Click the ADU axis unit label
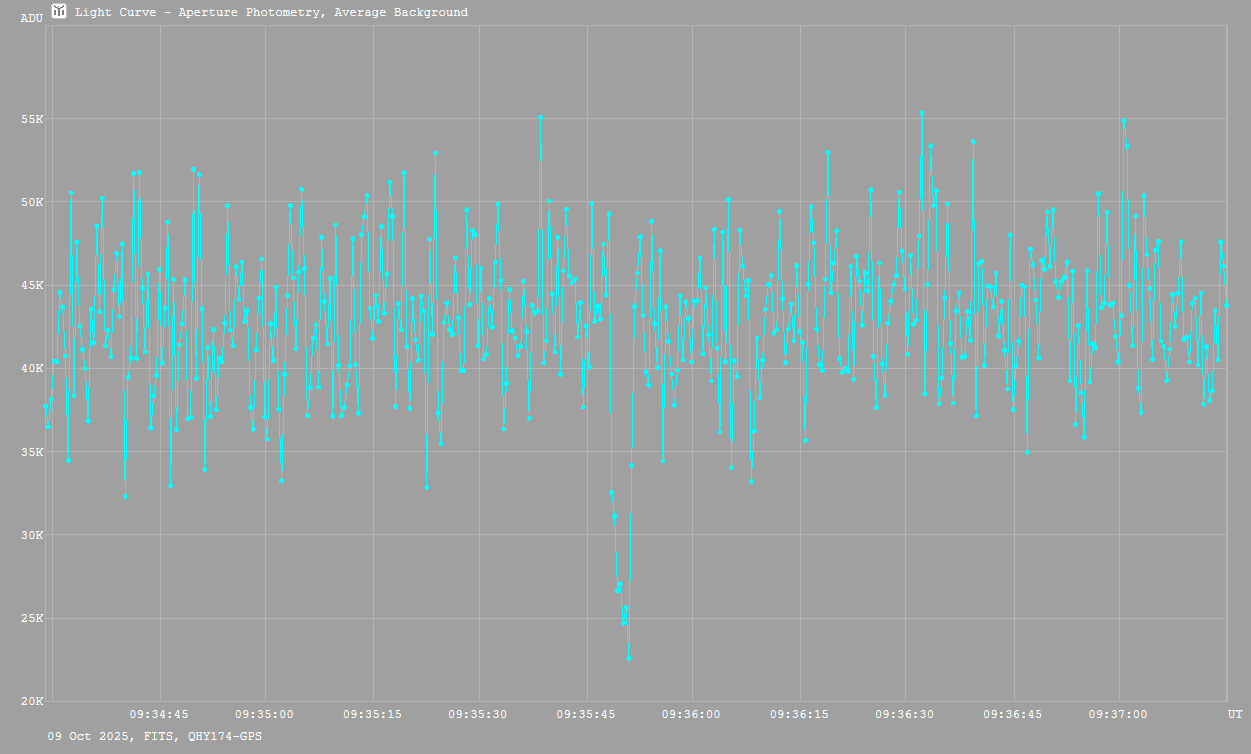Viewport: 1251px width, 754px height. click(32, 18)
